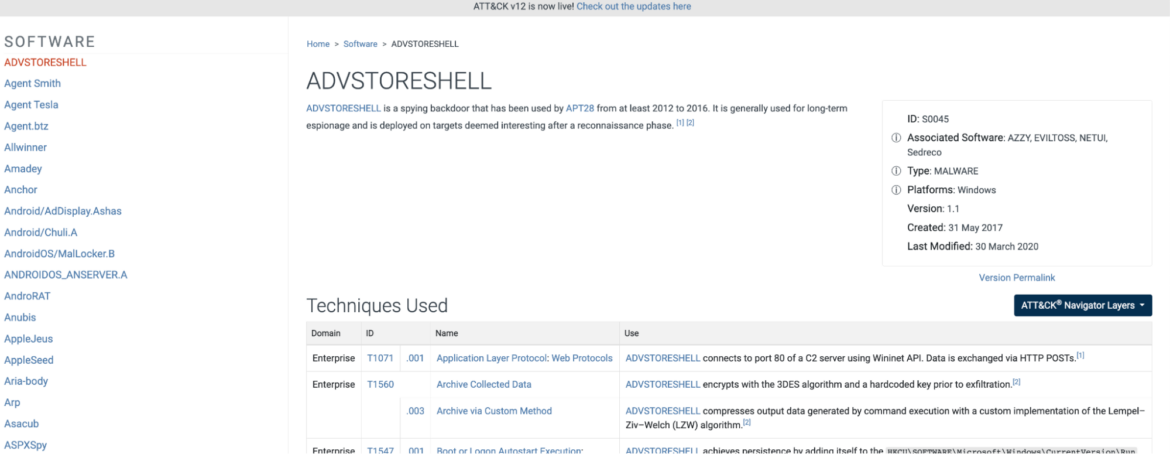Open Aria-body software entry
The height and width of the screenshot is (454, 1170).
(26, 381)
